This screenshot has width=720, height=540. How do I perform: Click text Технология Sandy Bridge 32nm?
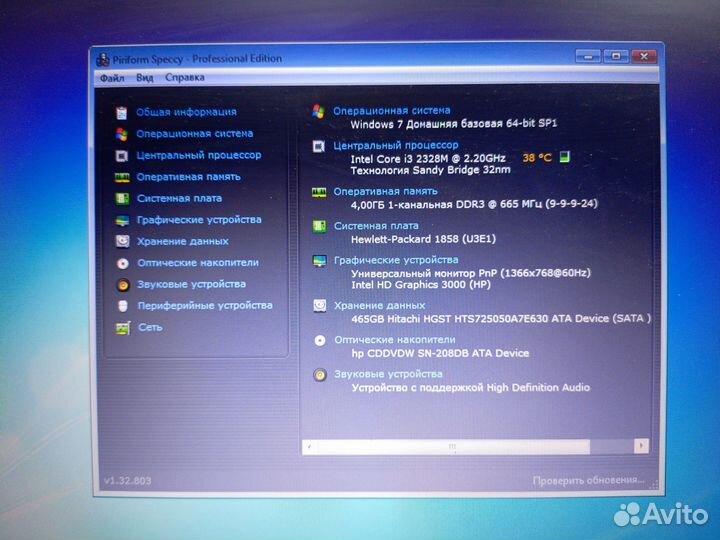coord(430,171)
